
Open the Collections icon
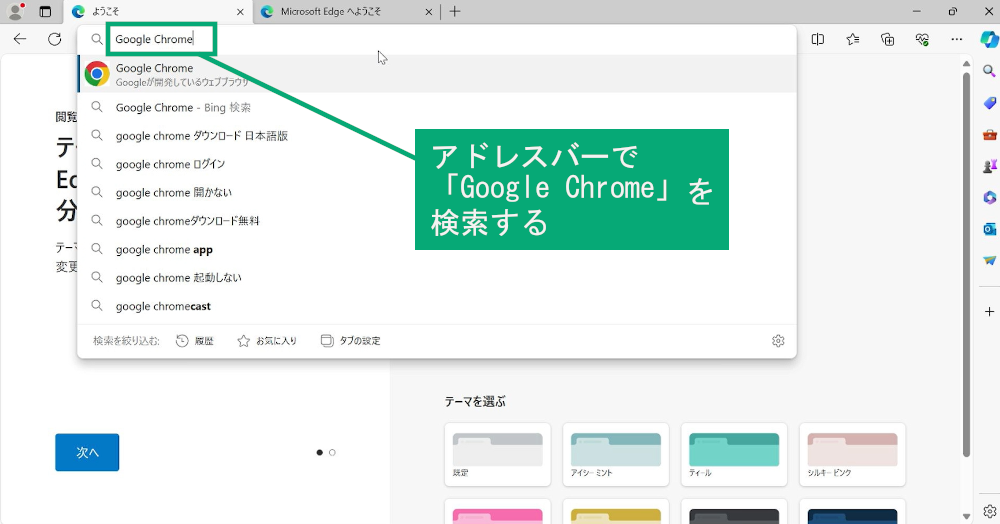[x=887, y=40]
